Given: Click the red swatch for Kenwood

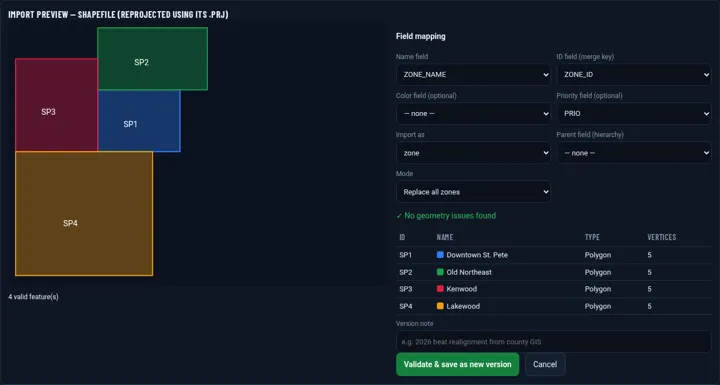Looking at the screenshot, I should [440, 289].
